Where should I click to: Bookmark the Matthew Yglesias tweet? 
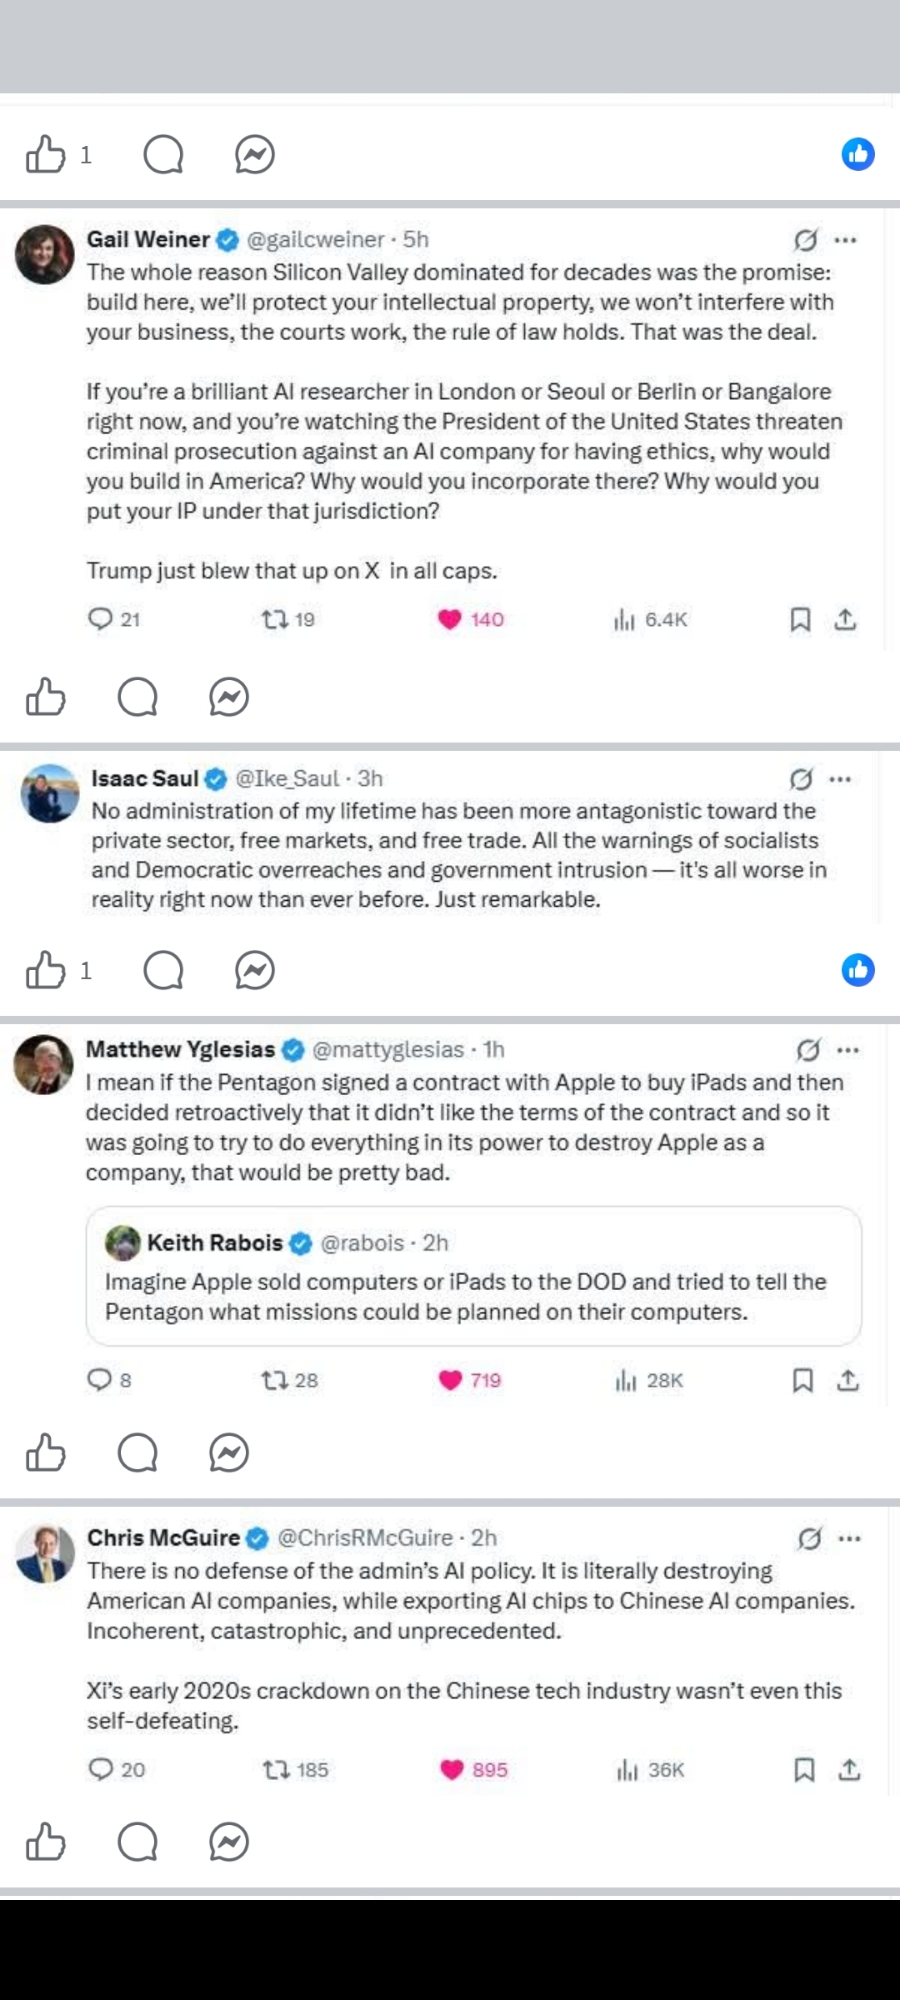[802, 1381]
